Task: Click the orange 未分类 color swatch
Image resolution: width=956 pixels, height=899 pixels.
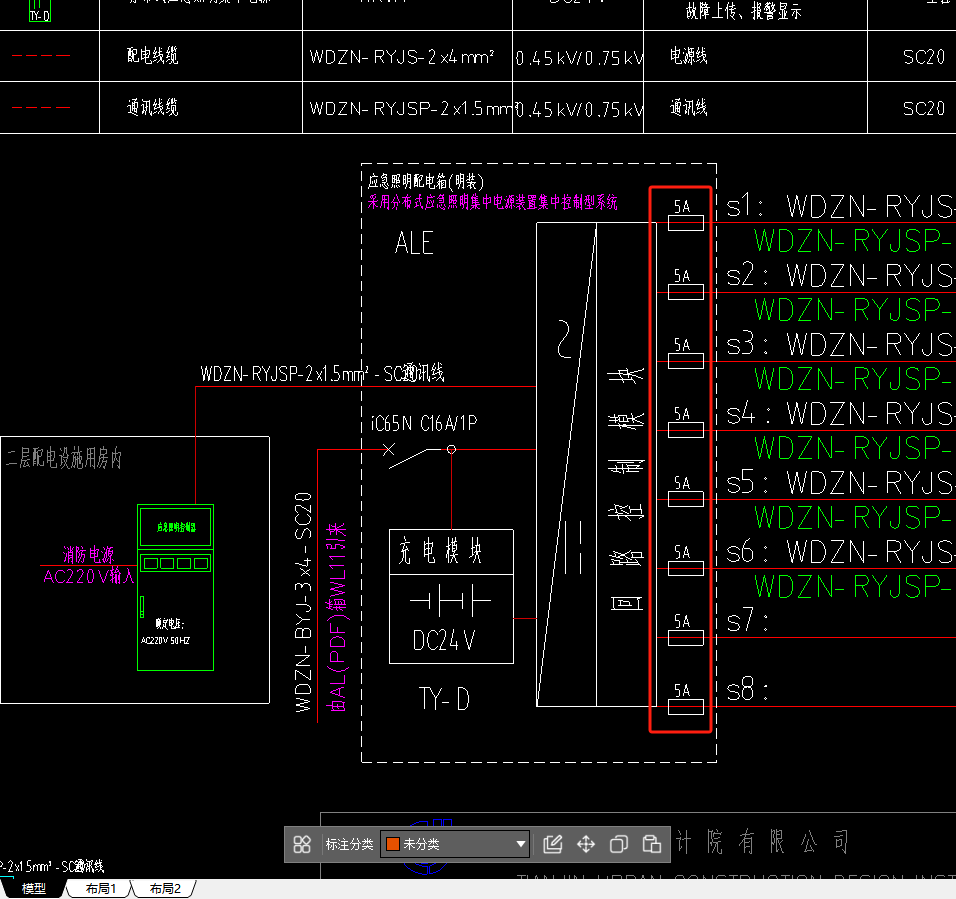Action: [393, 844]
